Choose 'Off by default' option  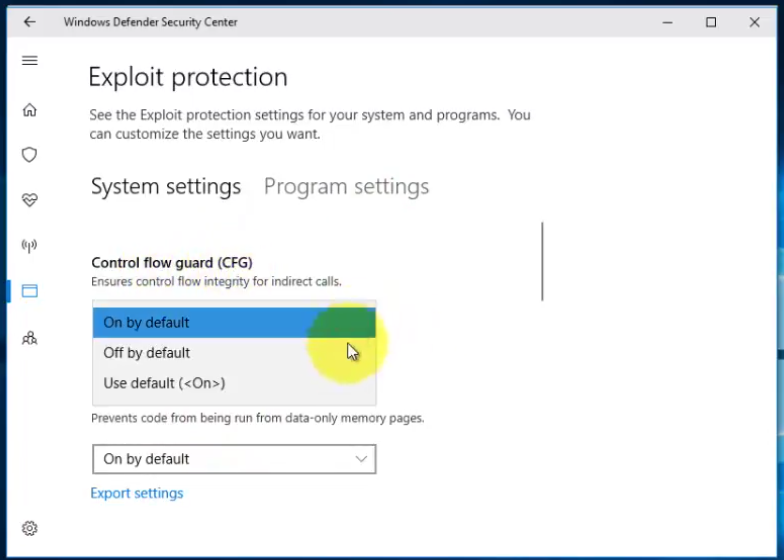(x=234, y=352)
